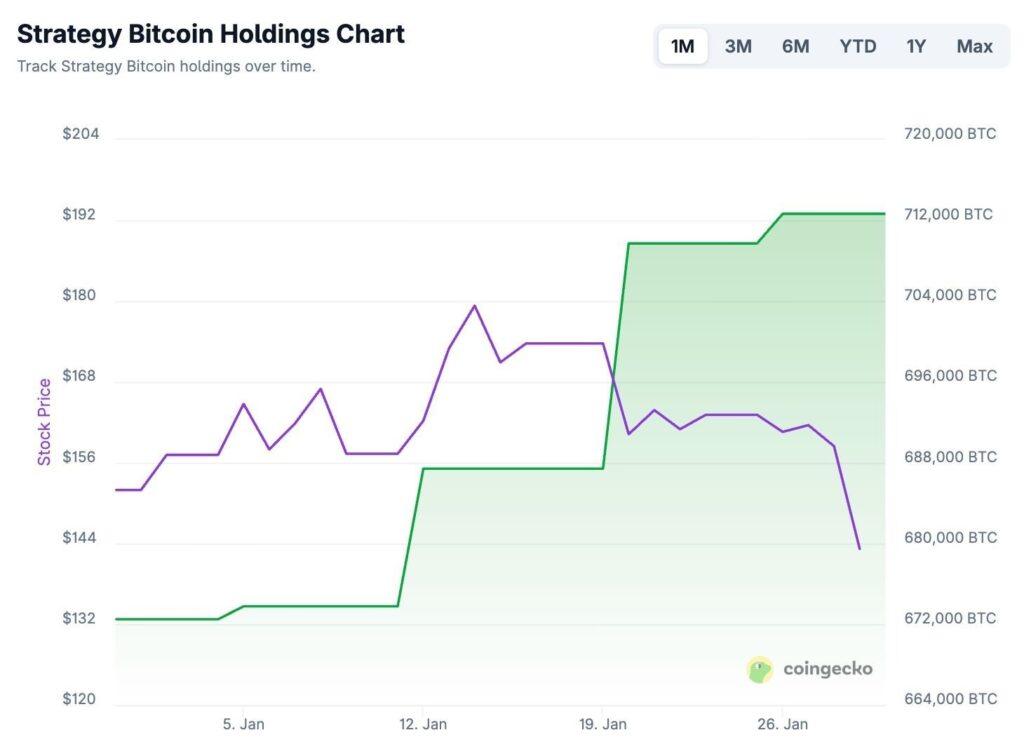Select the 1M time range
The image size is (1024, 749).
(683, 46)
